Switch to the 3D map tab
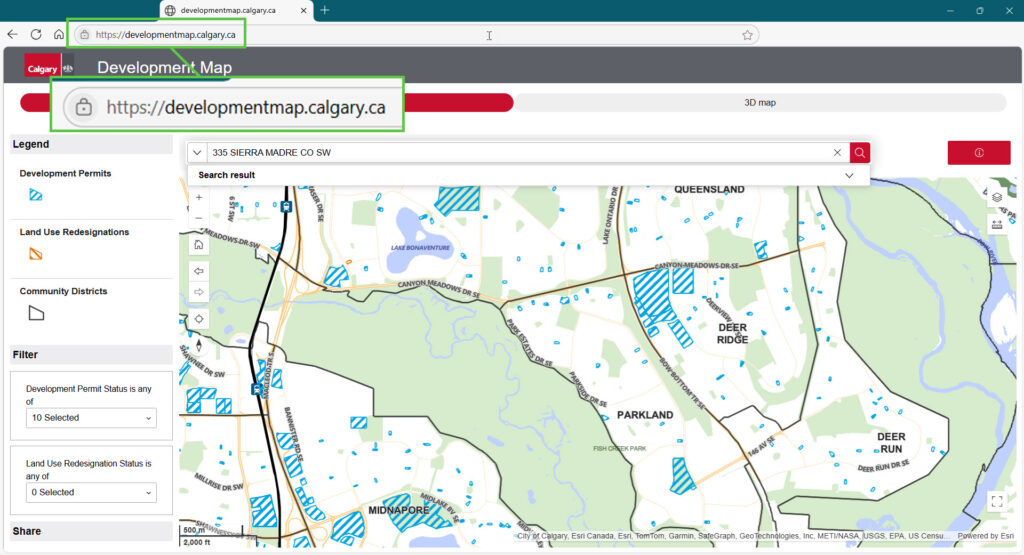The height and width of the screenshot is (555, 1024). [760, 103]
